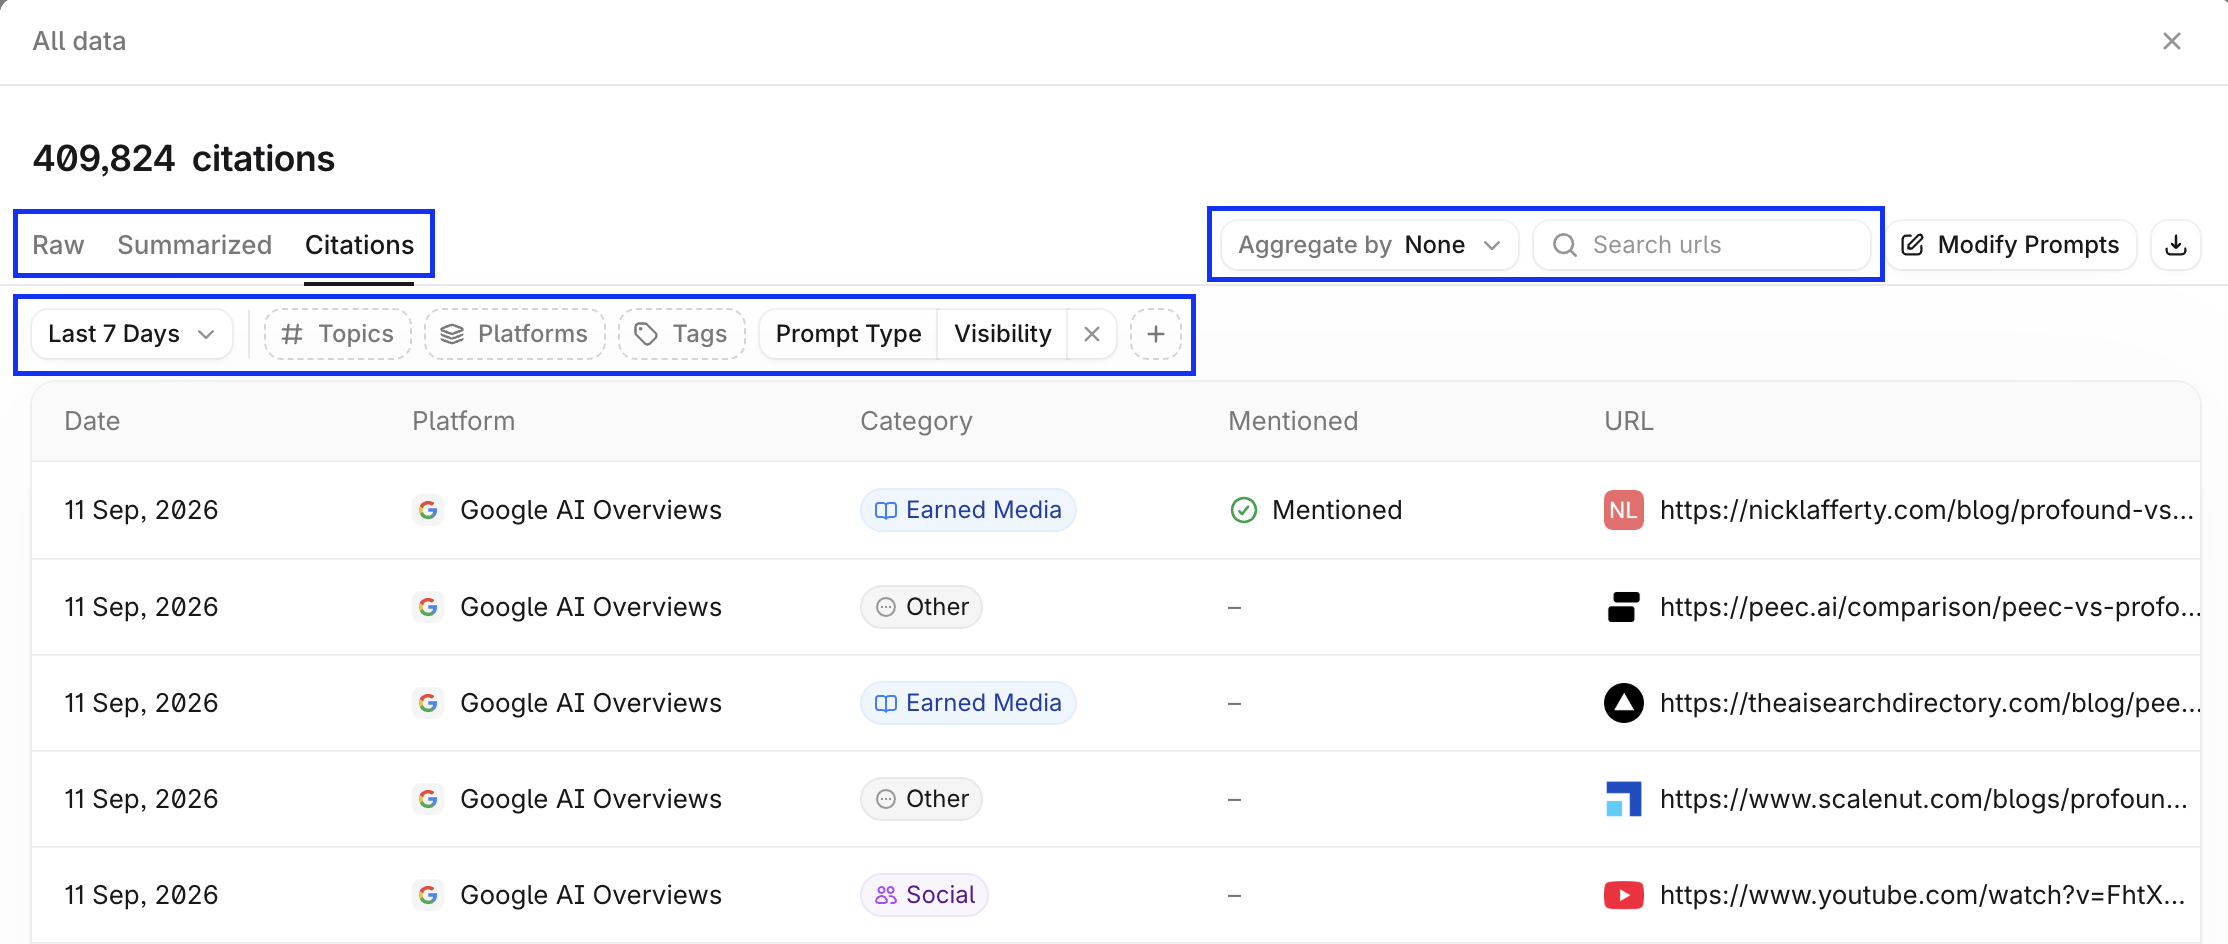
Task: Close the All data panel
Action: click(2171, 41)
